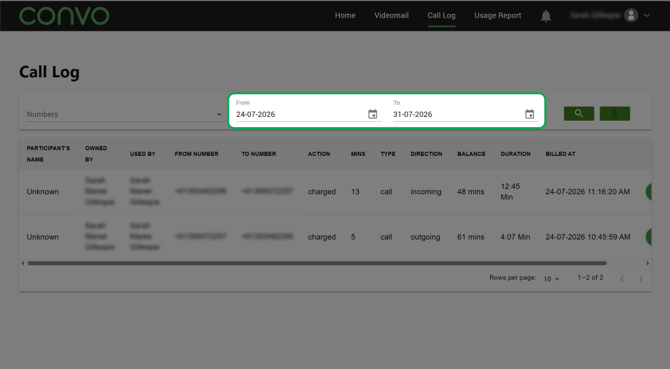
Task: Click the user avatar icon
Action: click(631, 15)
